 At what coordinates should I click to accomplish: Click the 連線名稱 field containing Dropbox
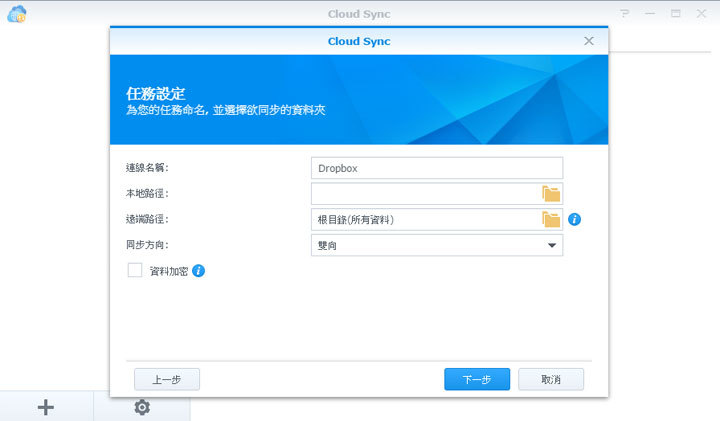pyautogui.click(x=437, y=168)
